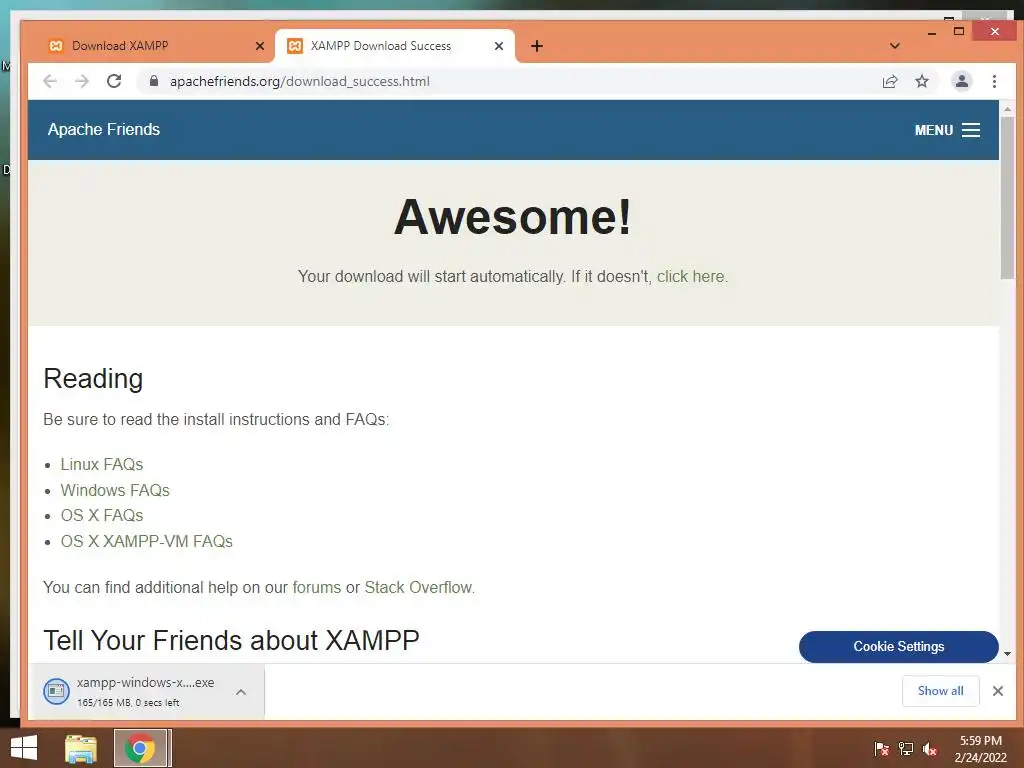The image size is (1024, 768).
Task: Bookmark this page with the star icon
Action: pyautogui.click(x=921, y=81)
